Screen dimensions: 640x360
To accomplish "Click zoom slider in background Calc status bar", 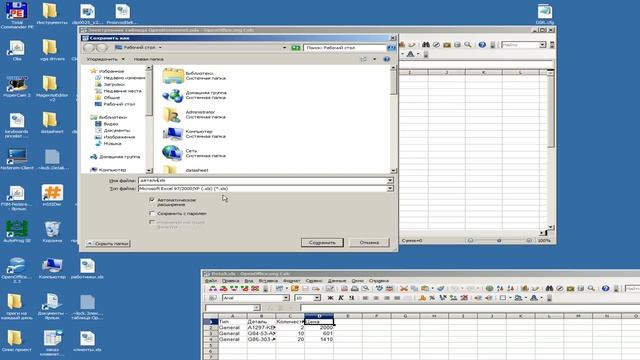I will [499, 240].
